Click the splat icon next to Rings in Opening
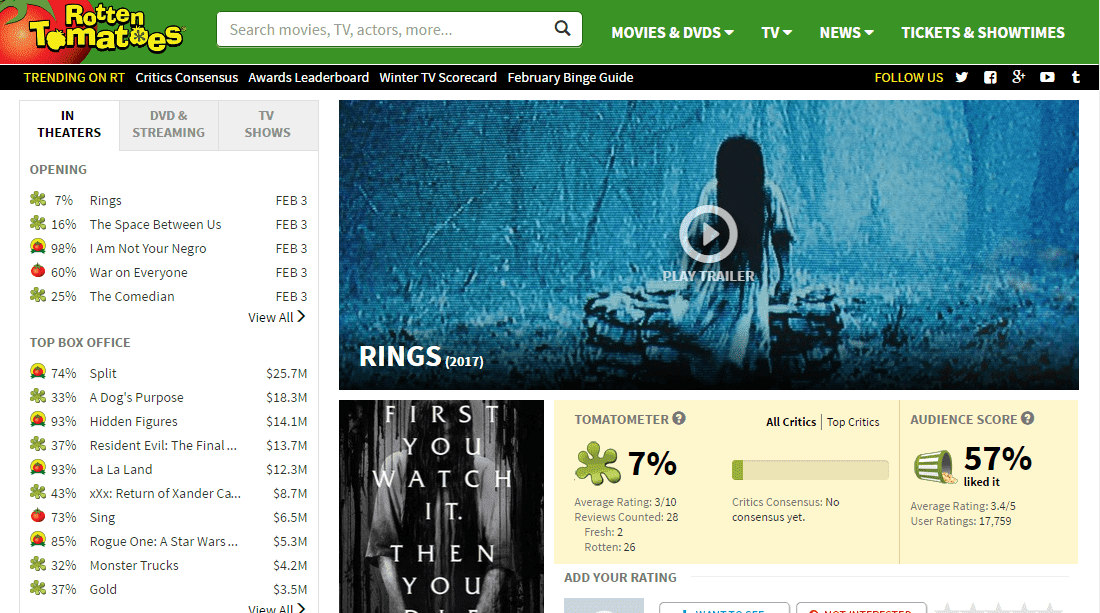The width and height of the screenshot is (1100, 613). (x=38, y=199)
